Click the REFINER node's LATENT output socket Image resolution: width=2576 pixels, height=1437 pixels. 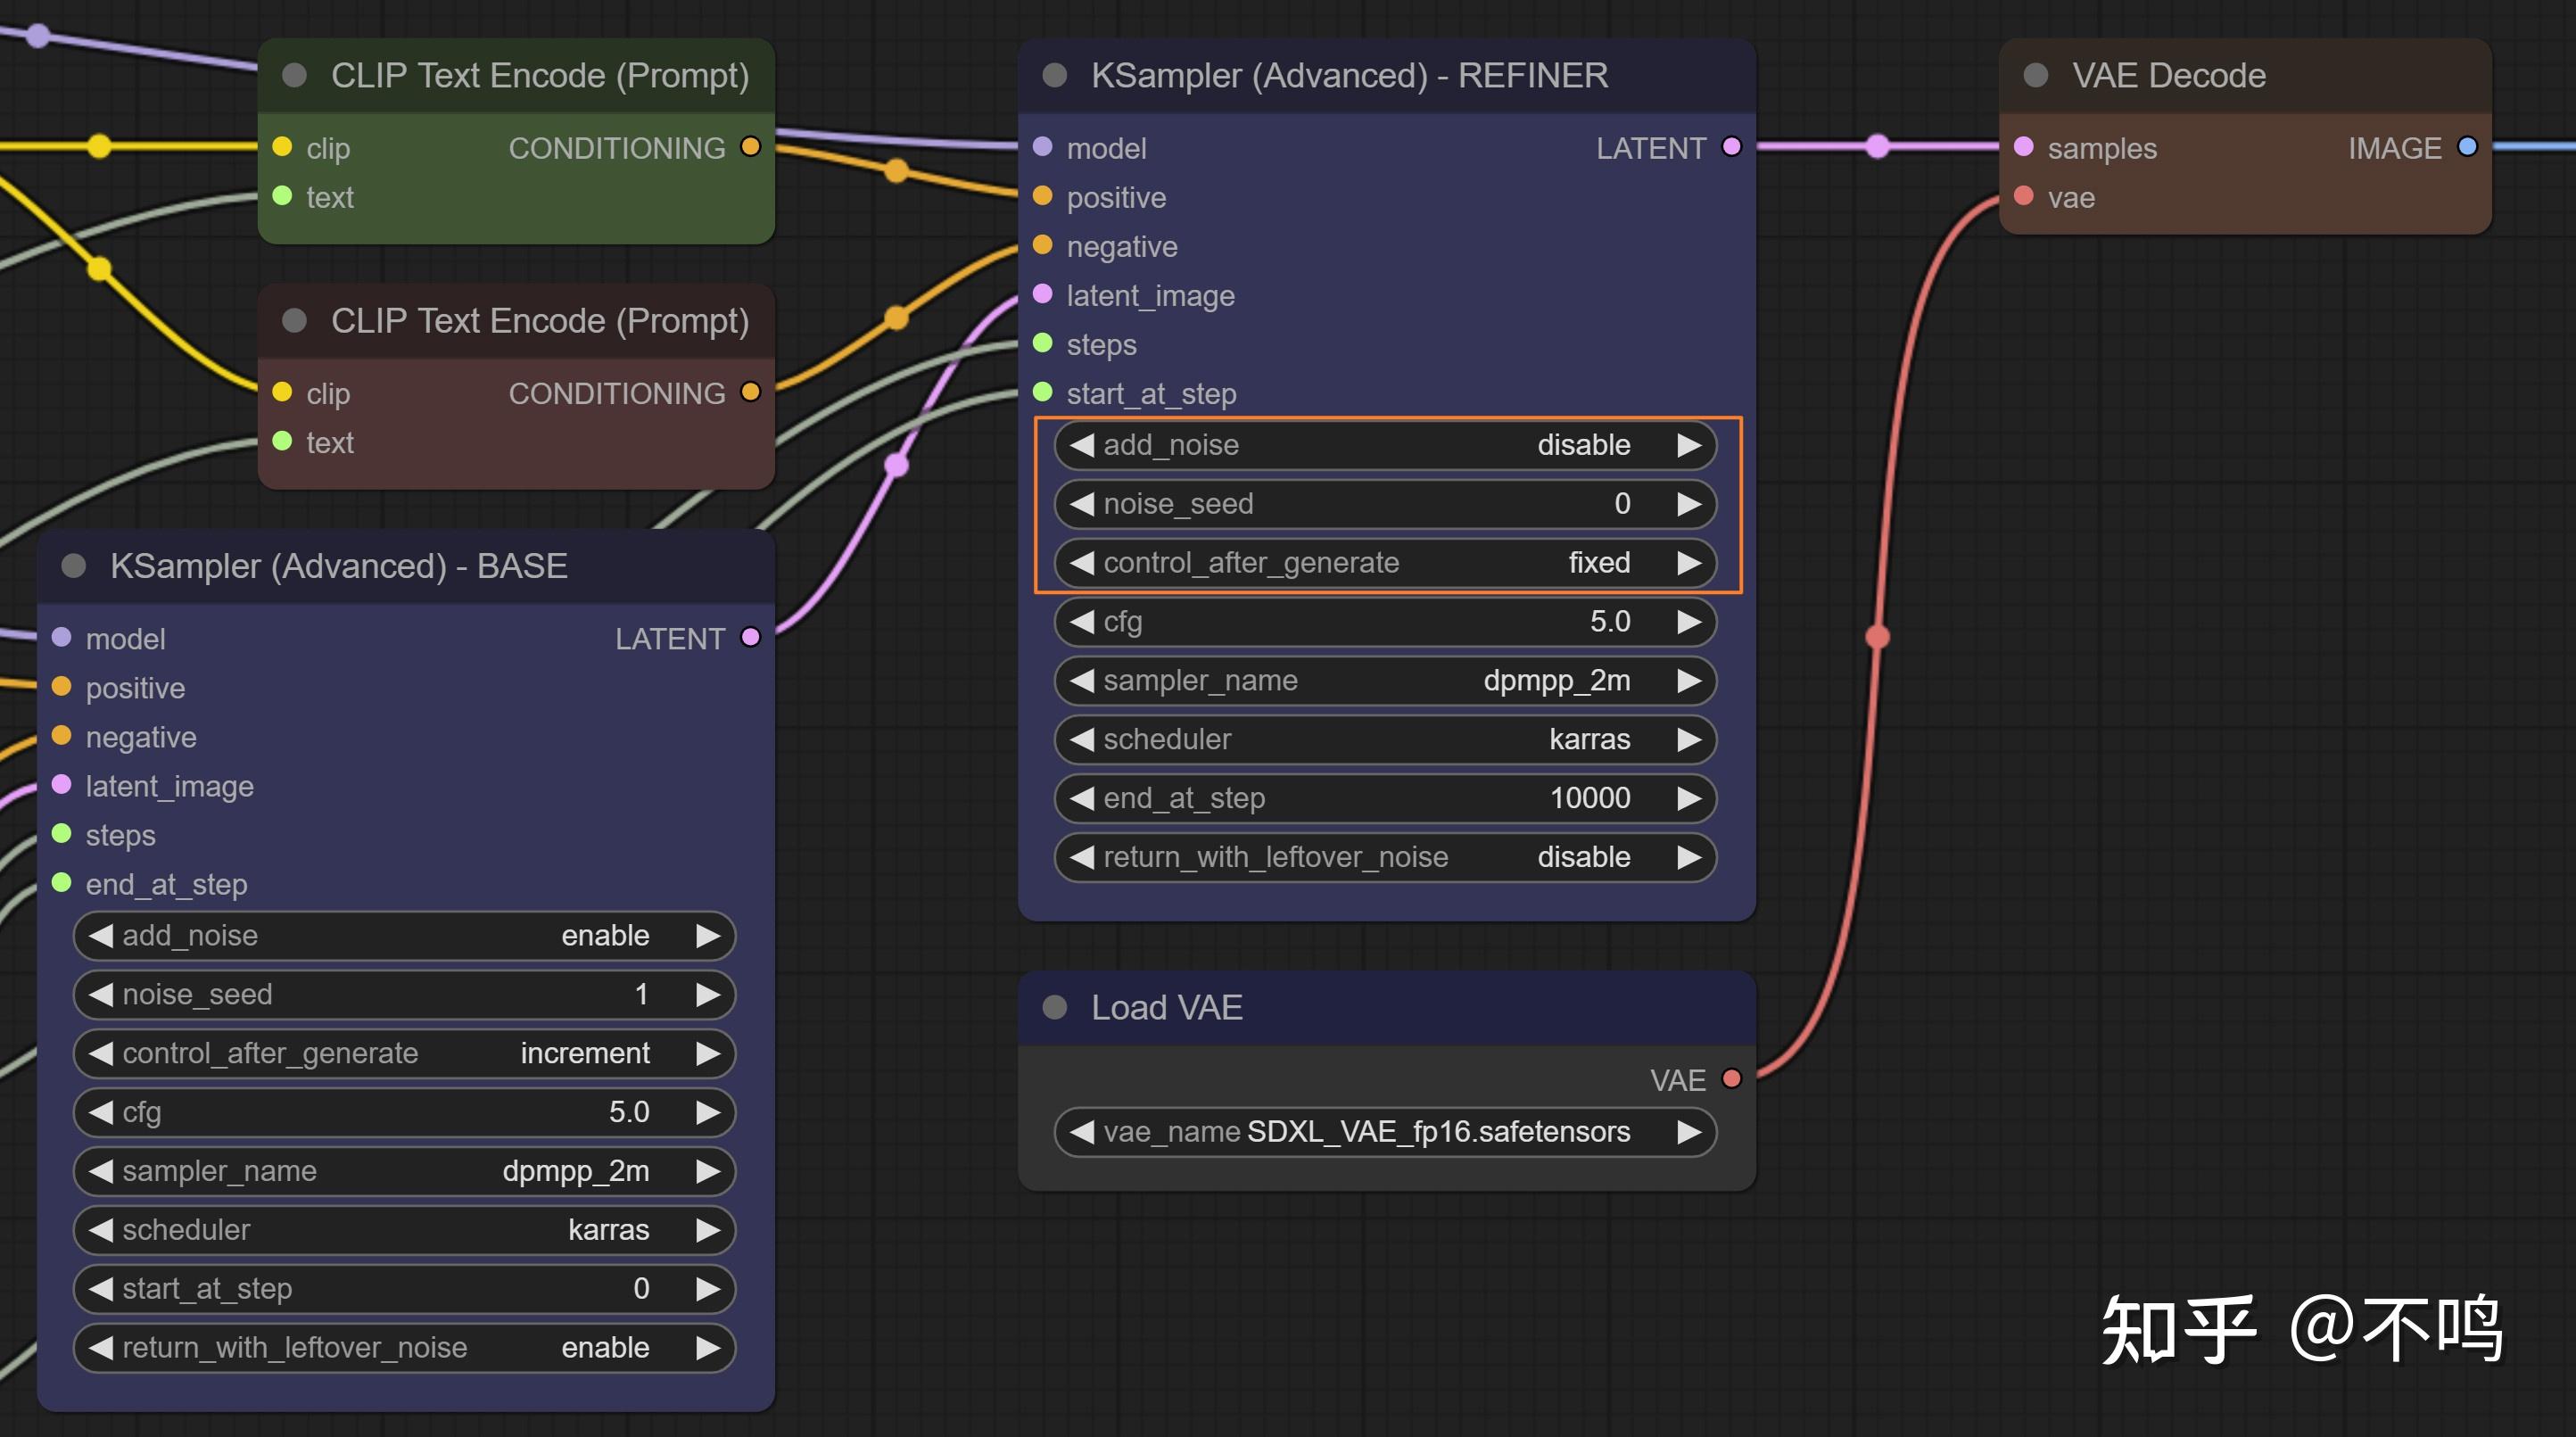coord(1731,147)
